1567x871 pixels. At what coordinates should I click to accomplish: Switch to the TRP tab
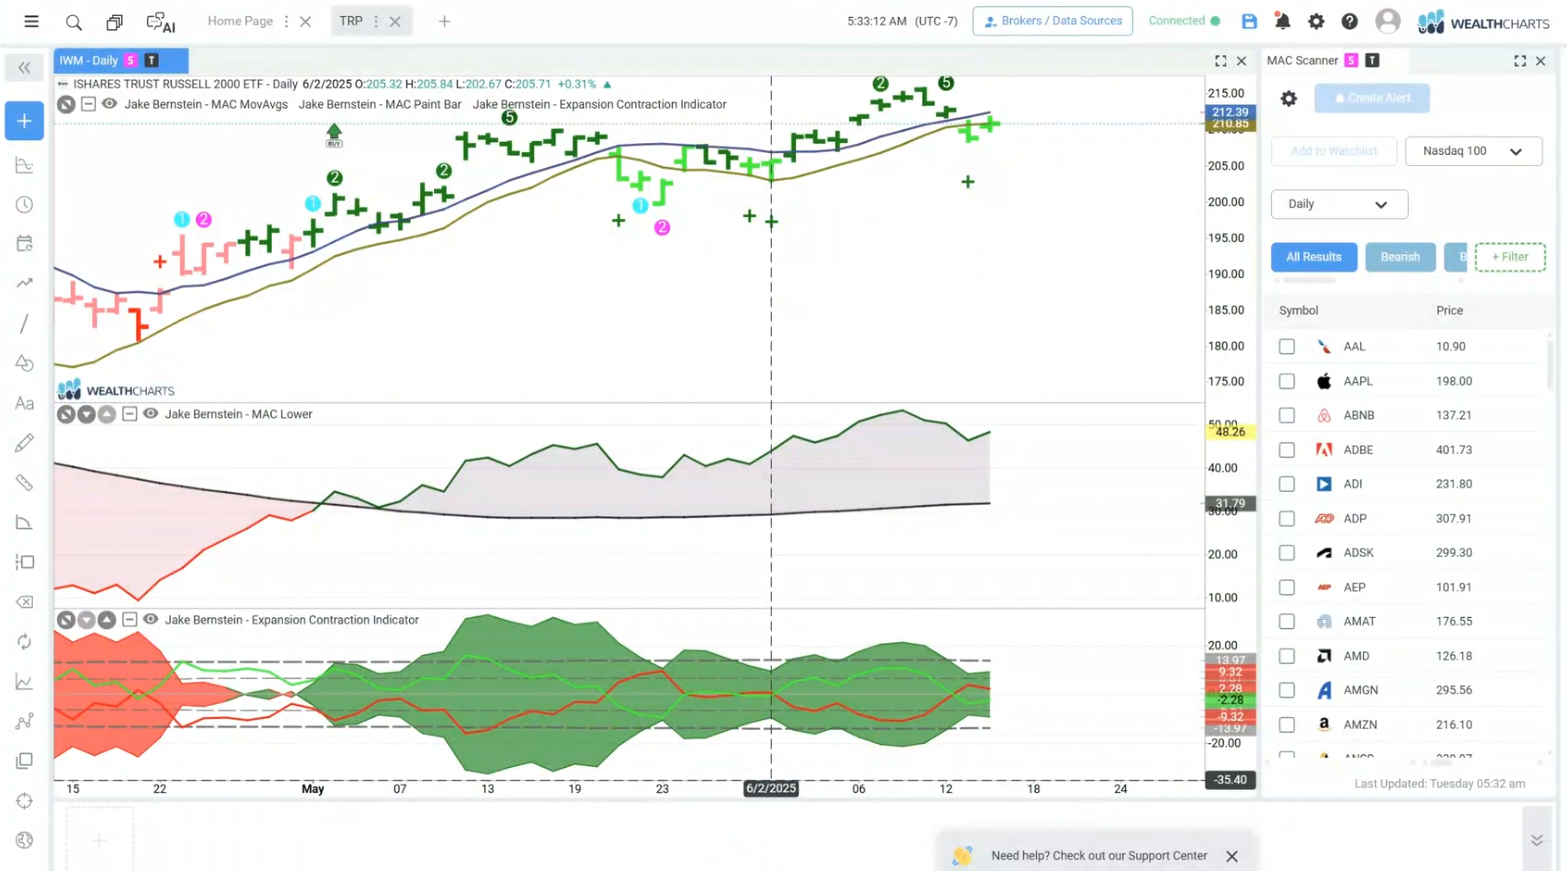351,21
